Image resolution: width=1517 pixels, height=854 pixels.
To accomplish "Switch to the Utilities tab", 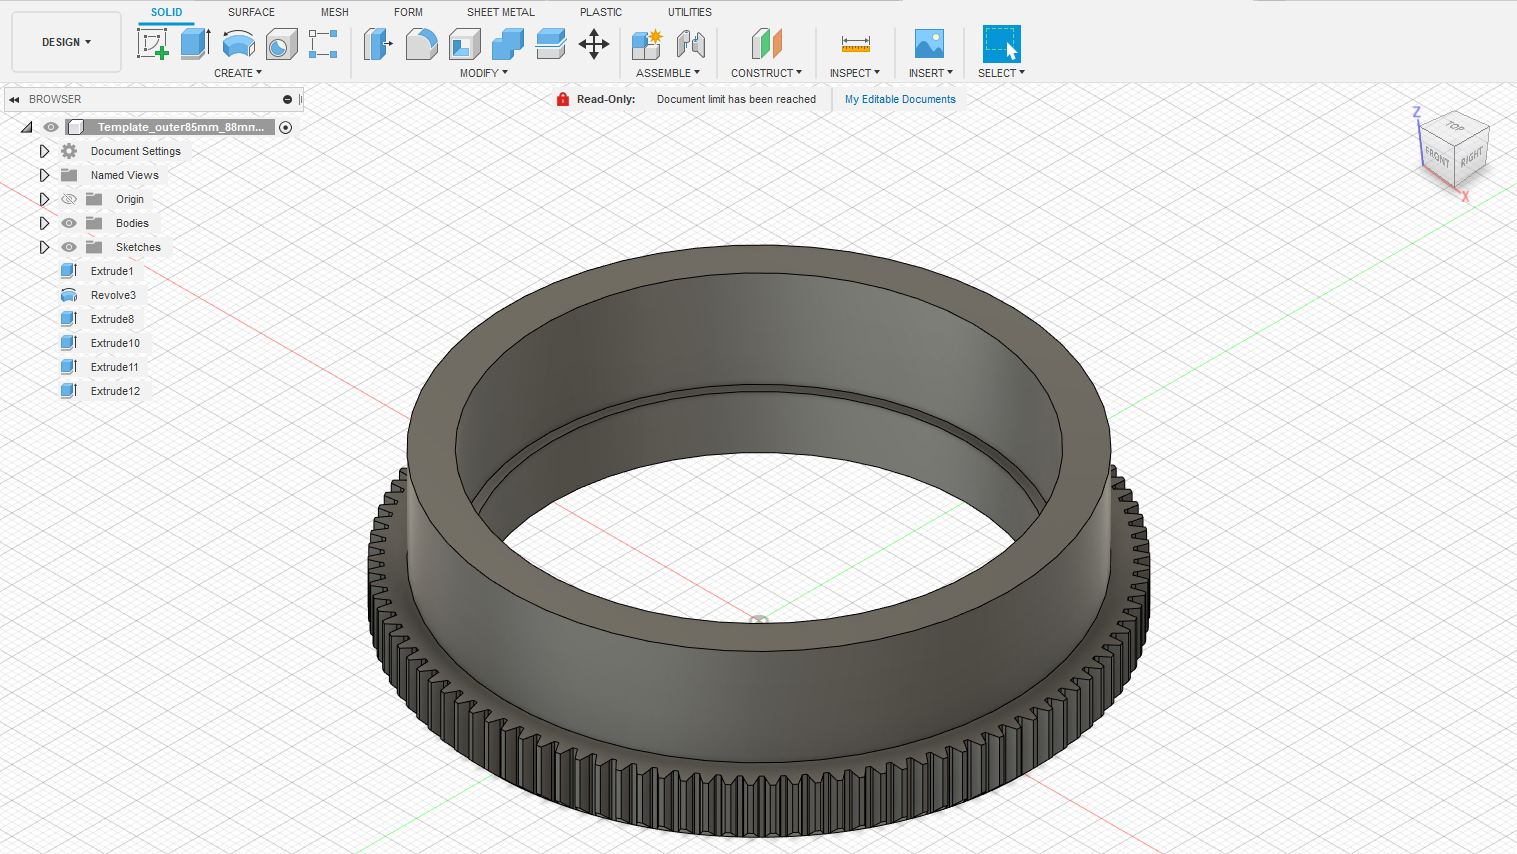I will (690, 12).
